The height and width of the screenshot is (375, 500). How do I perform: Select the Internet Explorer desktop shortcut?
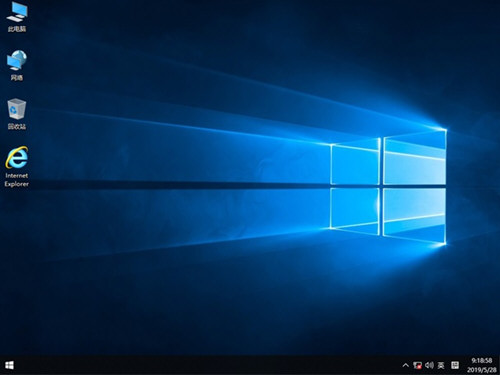(x=17, y=167)
